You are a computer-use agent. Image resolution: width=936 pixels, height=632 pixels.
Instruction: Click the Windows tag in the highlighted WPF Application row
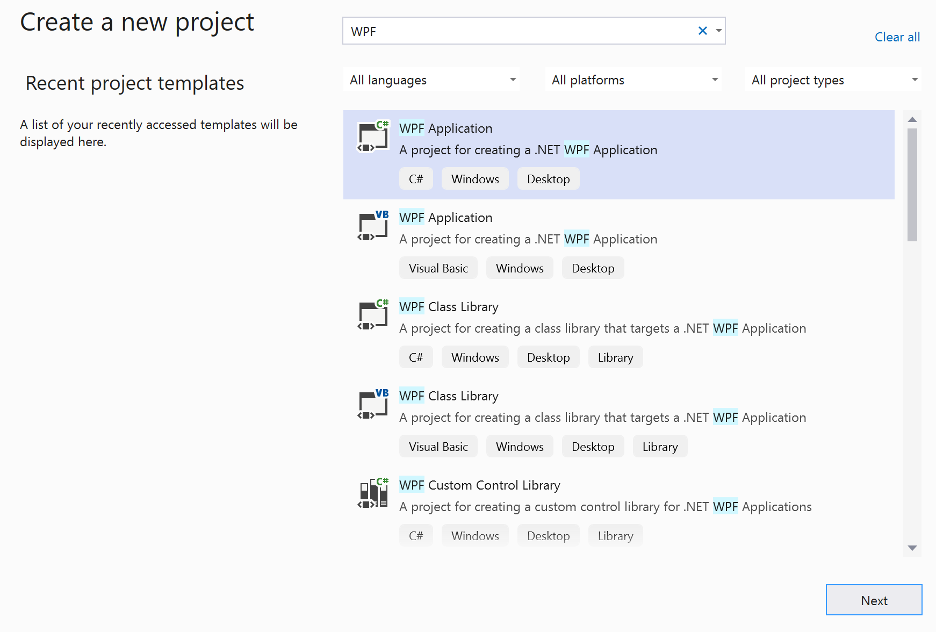pos(475,179)
